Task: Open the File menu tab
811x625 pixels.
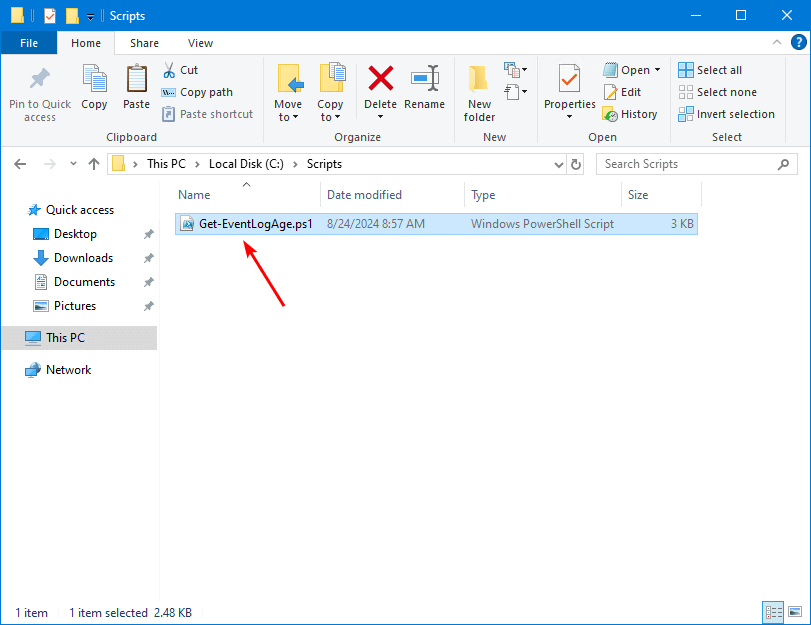Action: tap(29, 43)
